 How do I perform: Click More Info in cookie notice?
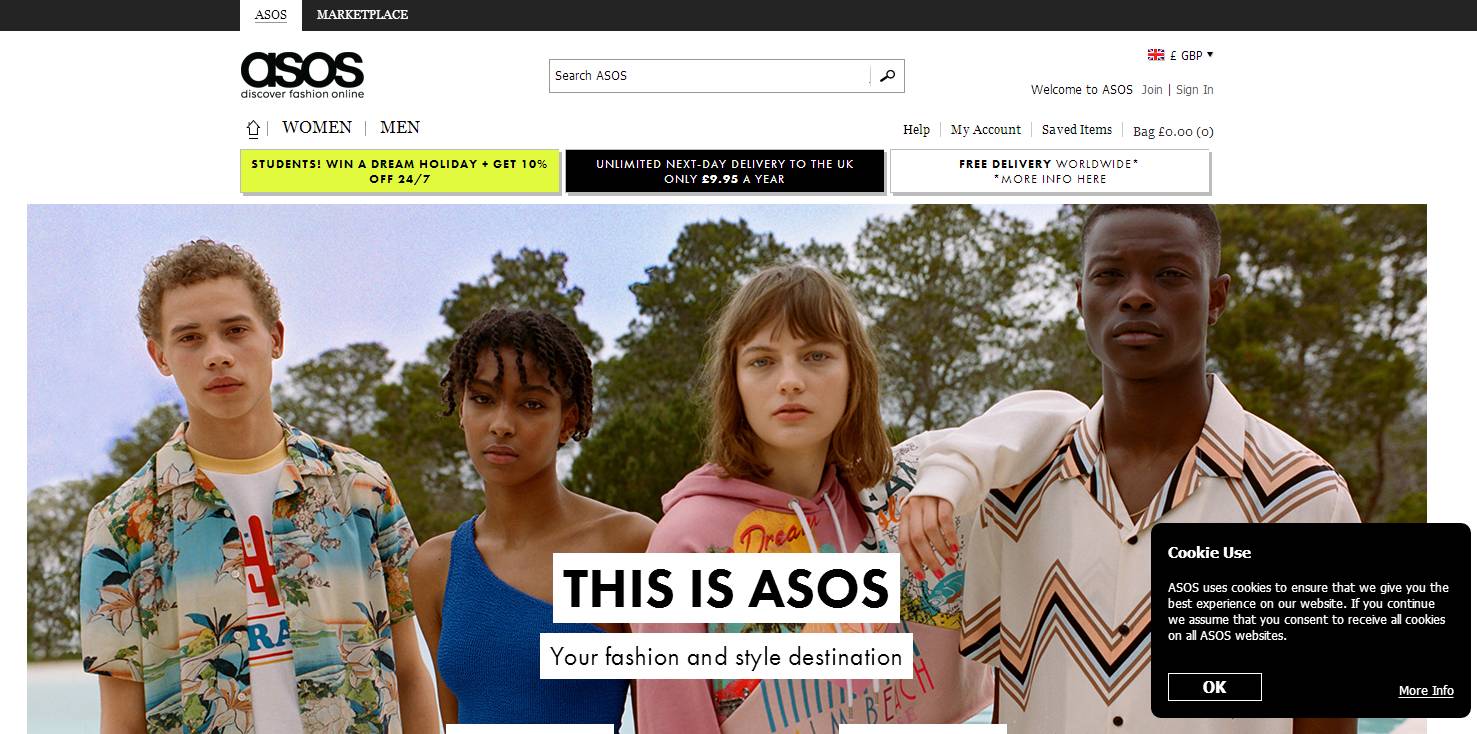coord(1426,691)
